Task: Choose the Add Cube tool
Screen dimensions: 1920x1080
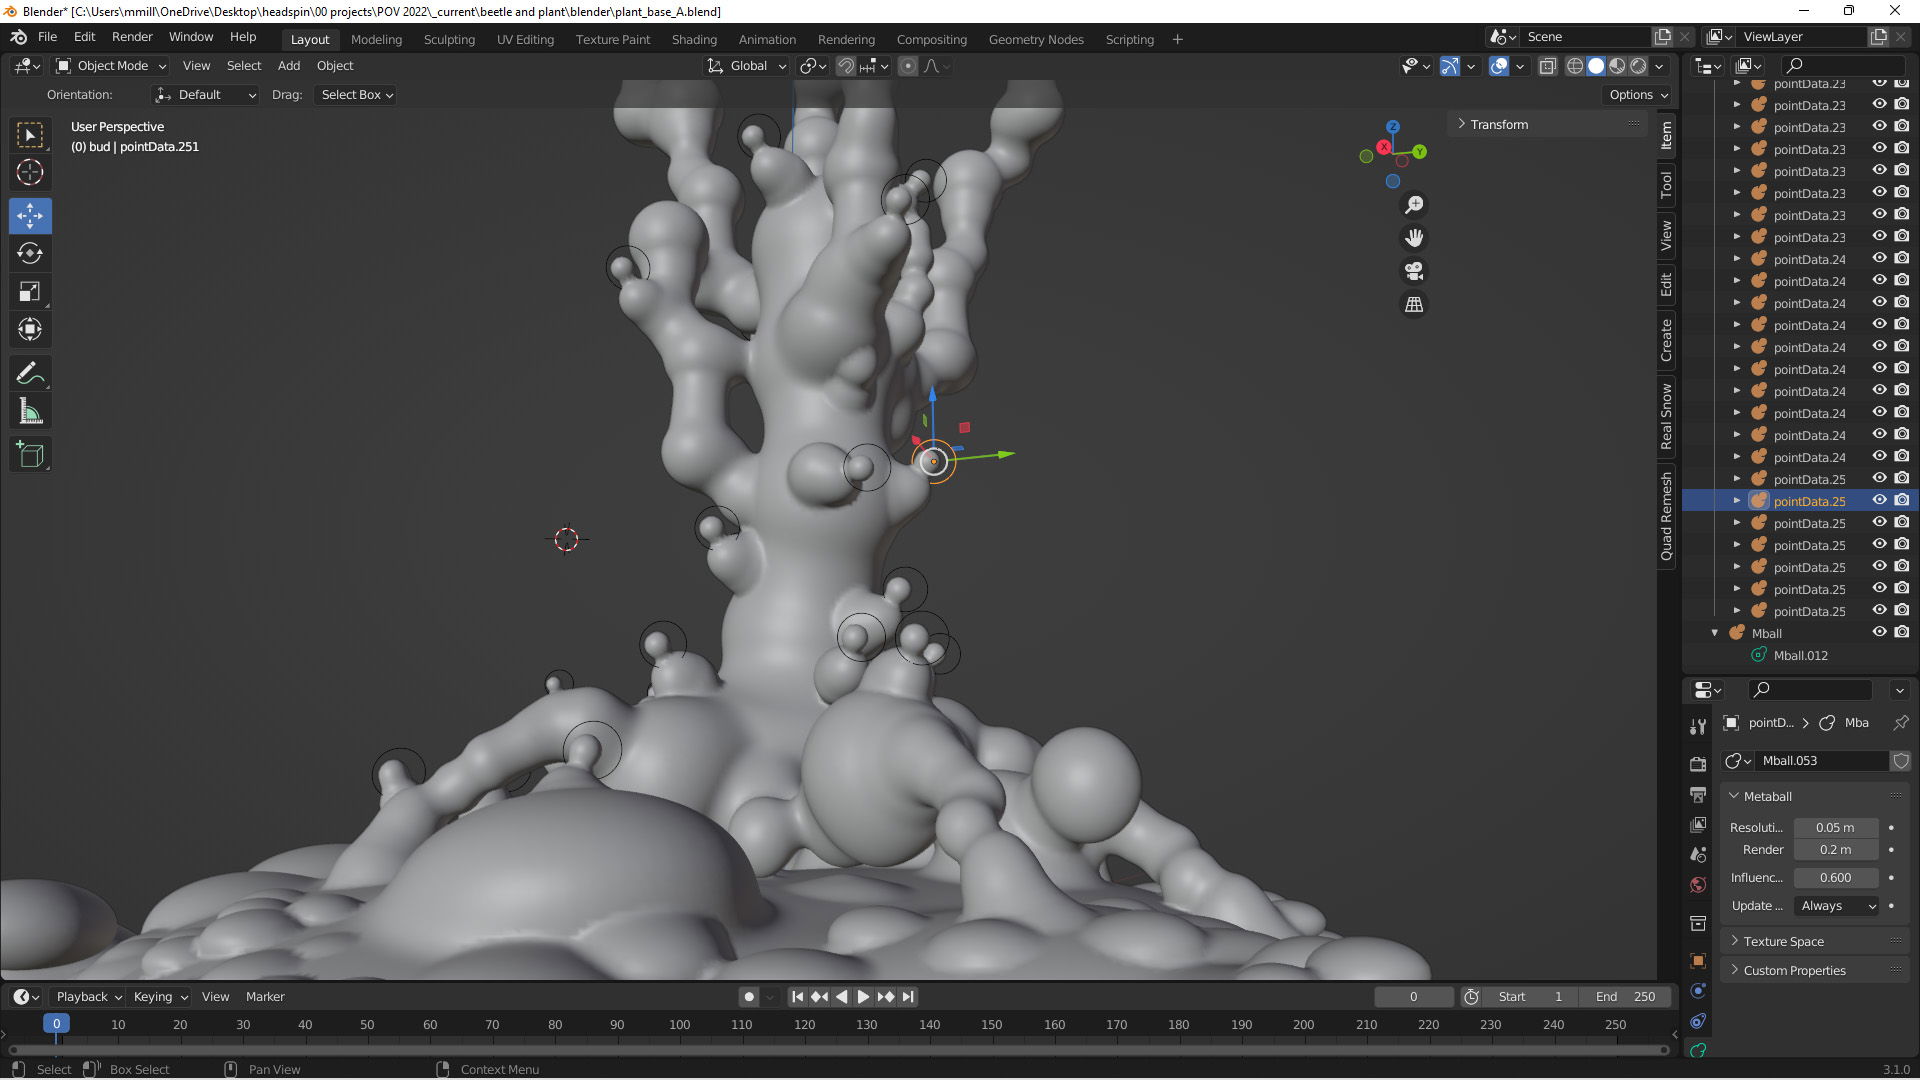Action: [30, 455]
